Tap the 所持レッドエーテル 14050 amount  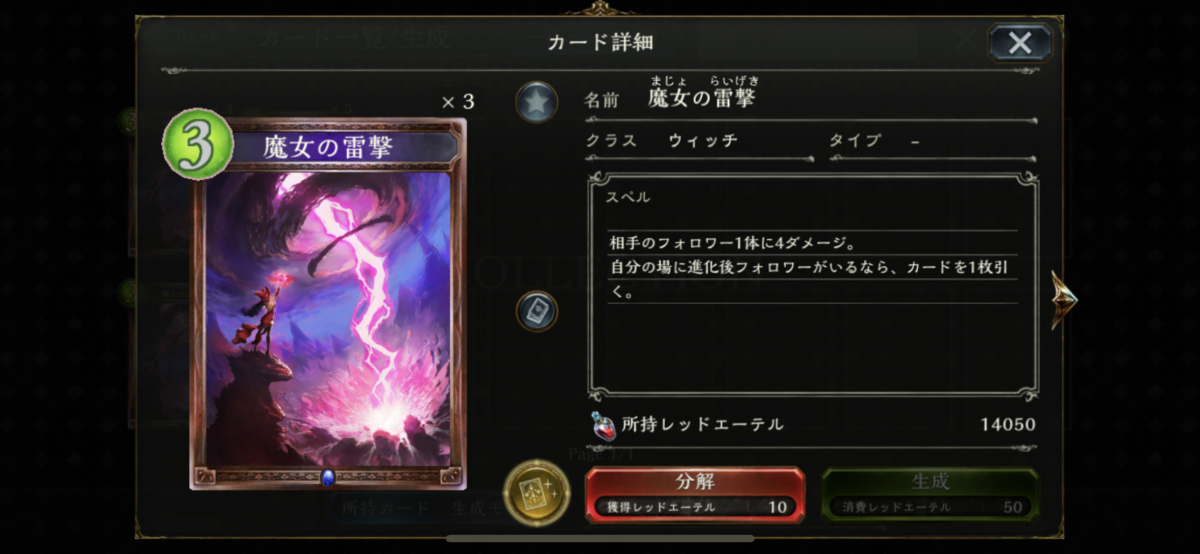1008,425
